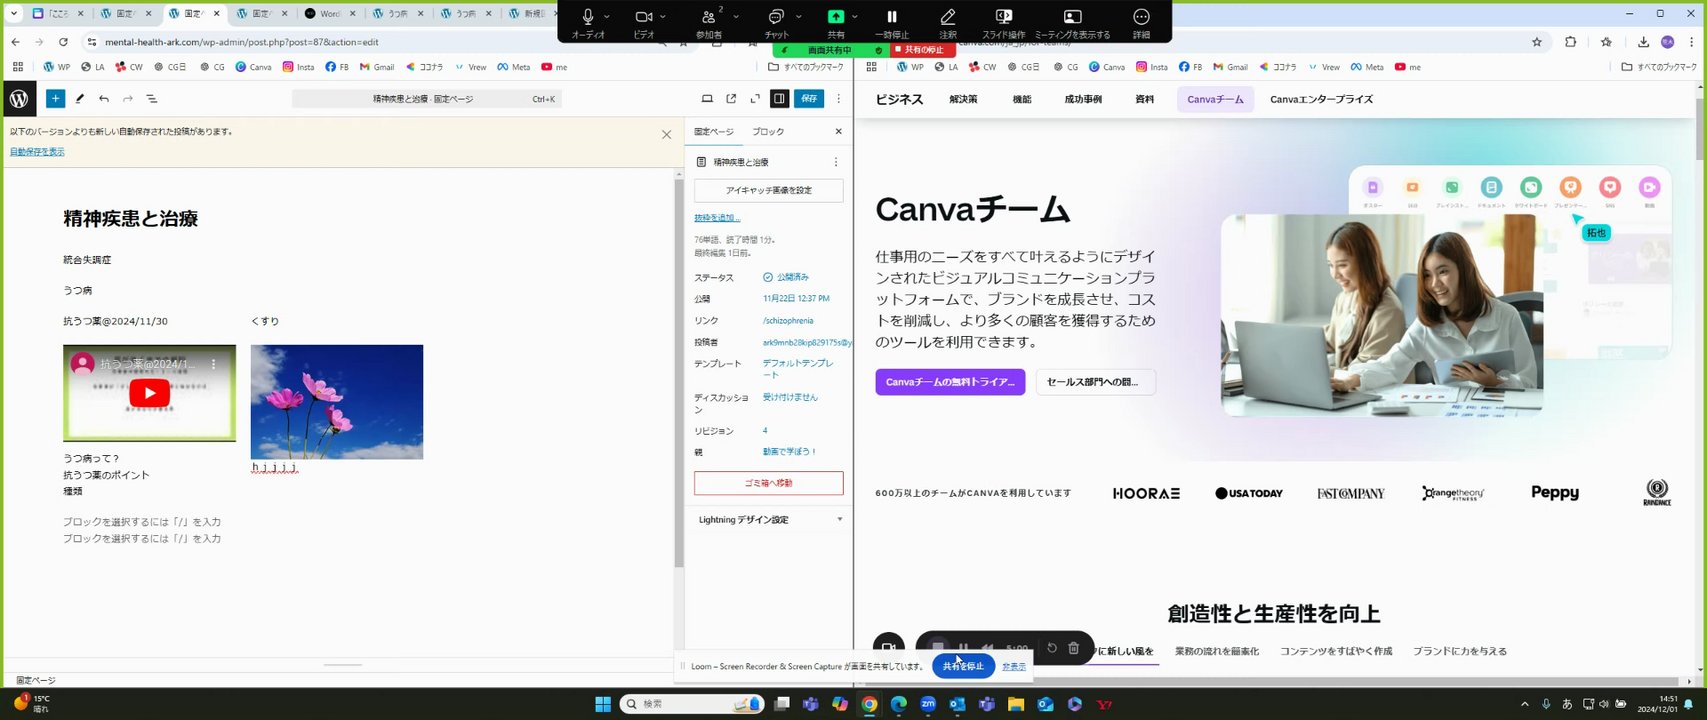Toggle the settings sidebar panel button
The height and width of the screenshot is (720, 1707).
[779, 99]
